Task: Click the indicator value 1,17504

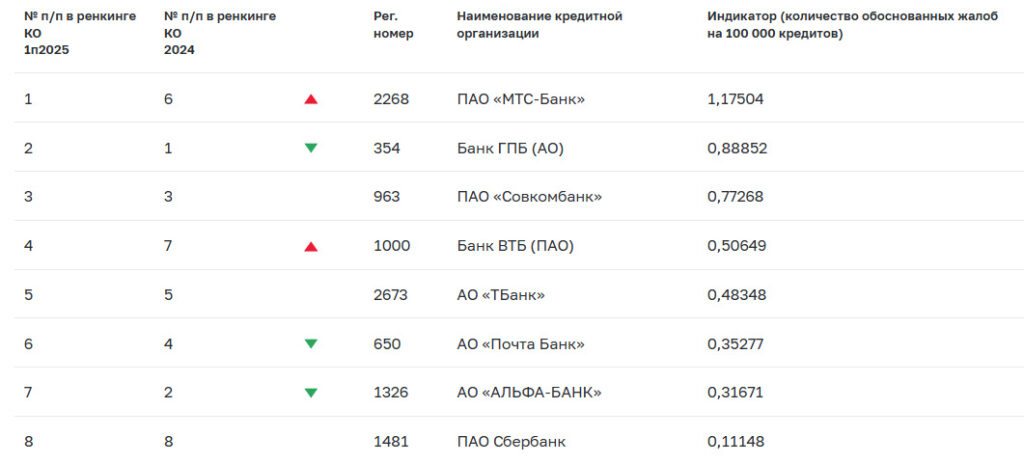Action: 735,99
